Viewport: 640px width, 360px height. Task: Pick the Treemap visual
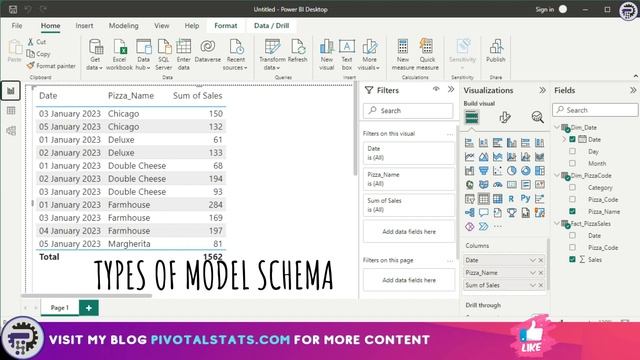point(540,171)
